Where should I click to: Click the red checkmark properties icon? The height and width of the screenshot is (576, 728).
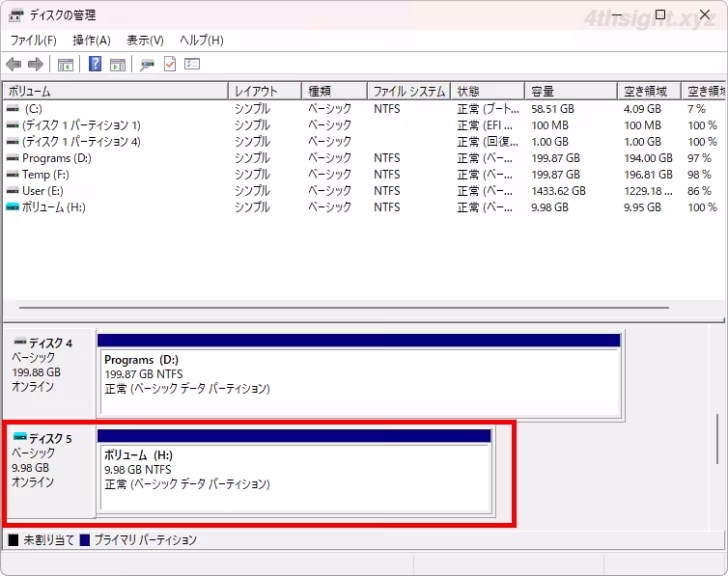[x=170, y=64]
